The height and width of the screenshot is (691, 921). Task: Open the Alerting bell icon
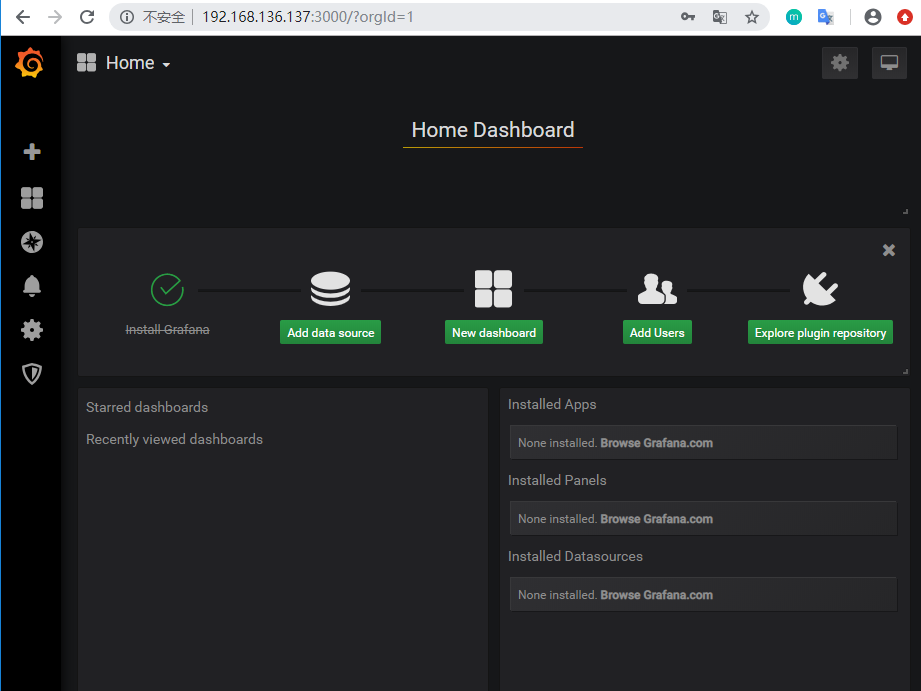[32, 286]
